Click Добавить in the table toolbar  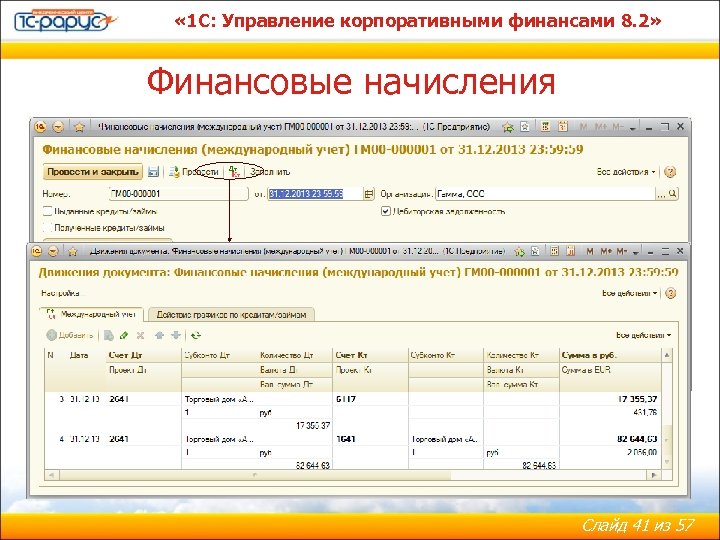click(70, 335)
